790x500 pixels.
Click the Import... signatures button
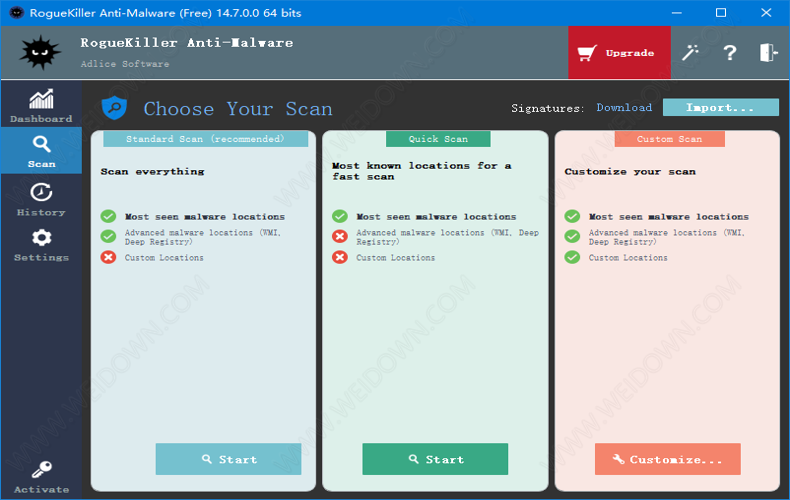pos(720,107)
